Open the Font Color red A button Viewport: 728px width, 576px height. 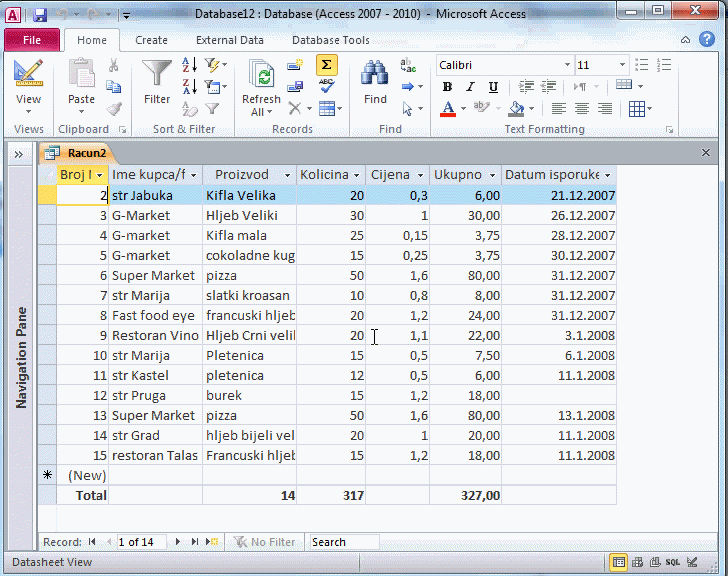(448, 109)
